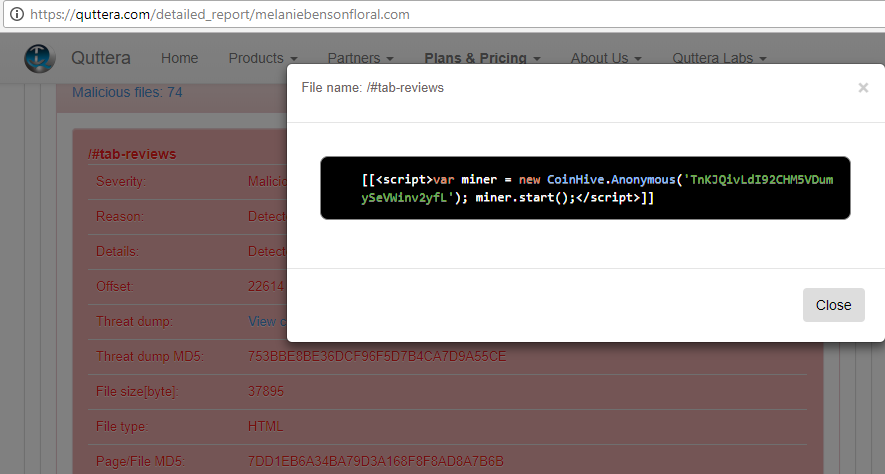Select the Malicious files: 74 heading

click(127, 92)
